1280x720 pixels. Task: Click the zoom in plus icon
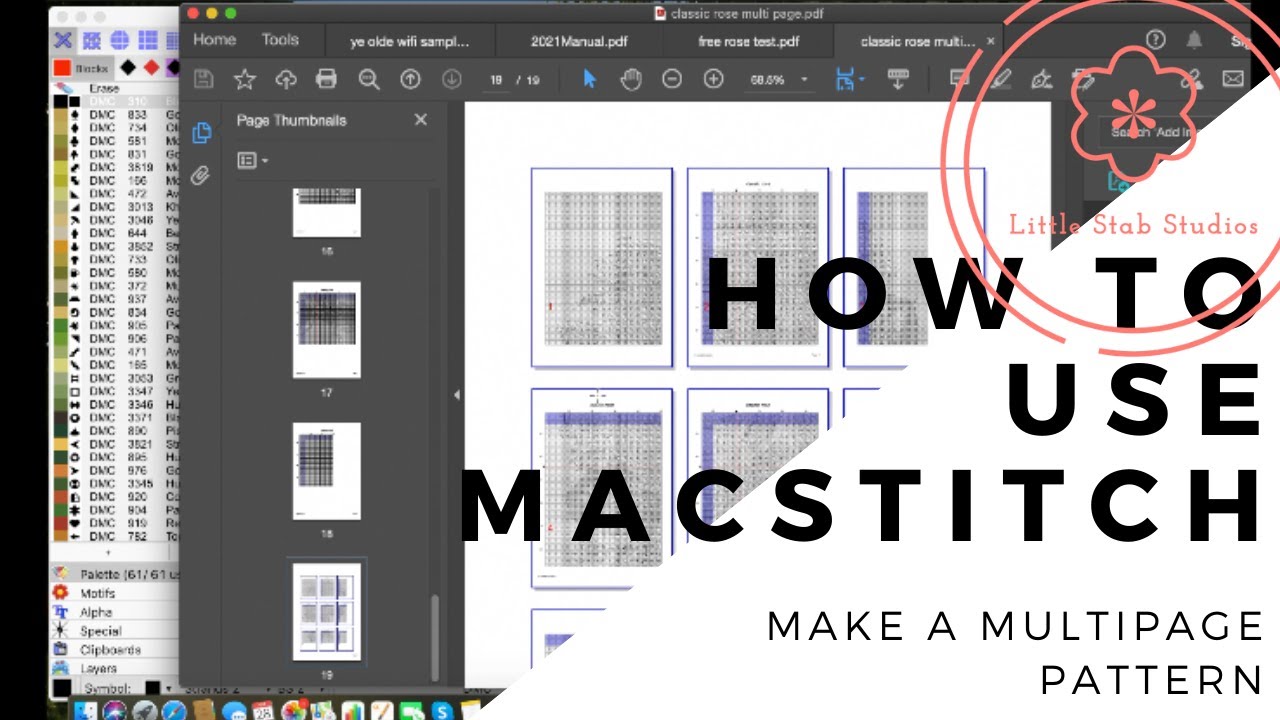point(713,79)
